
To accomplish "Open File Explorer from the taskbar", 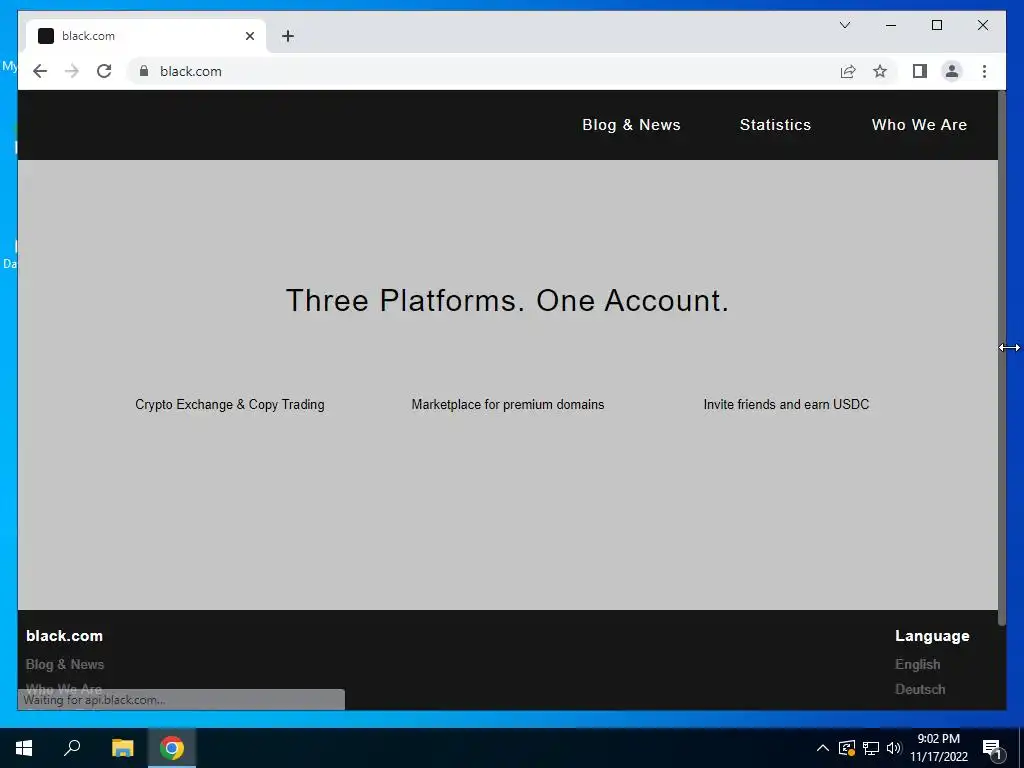I will [x=122, y=748].
